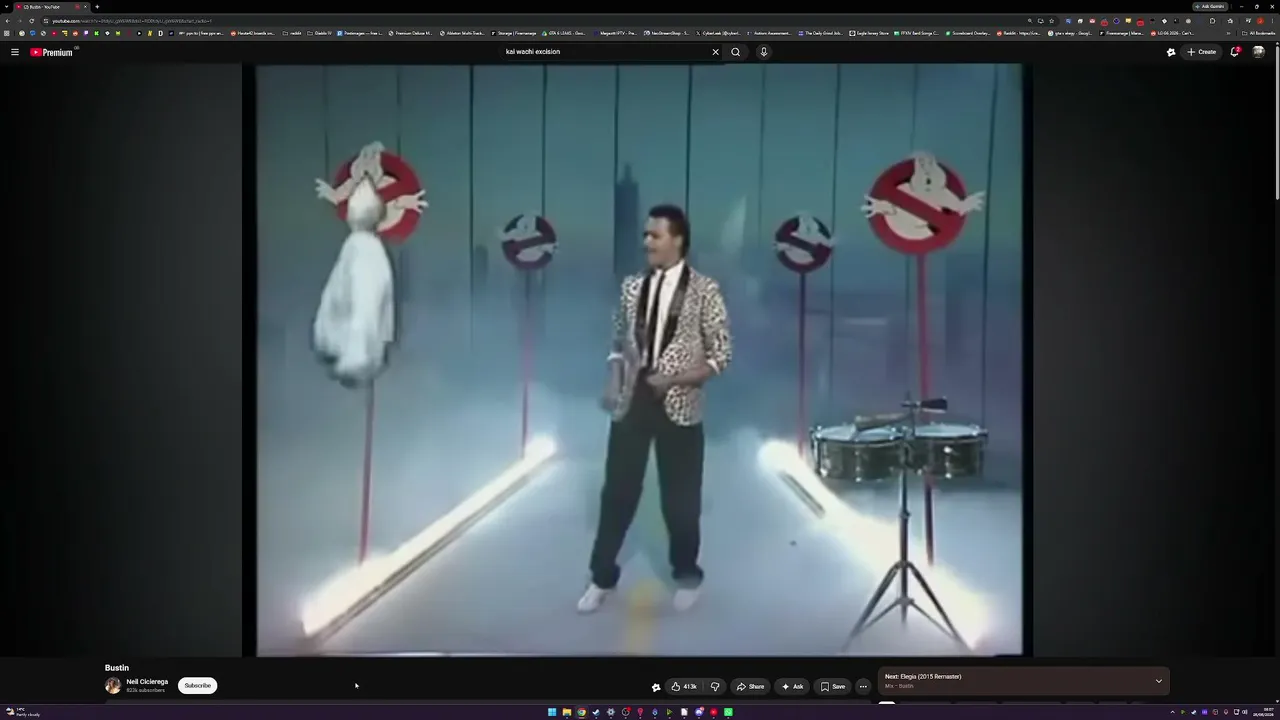Image resolution: width=1280 pixels, height=720 pixels.
Task: Click the sparkle icon left of Like
Action: (656, 687)
